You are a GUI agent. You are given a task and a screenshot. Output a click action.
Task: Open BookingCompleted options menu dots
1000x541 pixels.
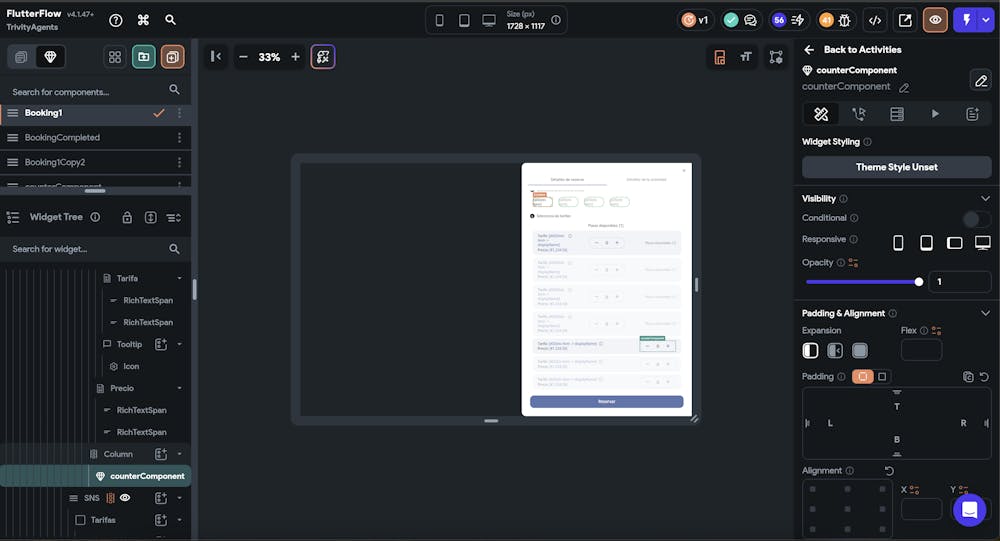pyautogui.click(x=179, y=138)
